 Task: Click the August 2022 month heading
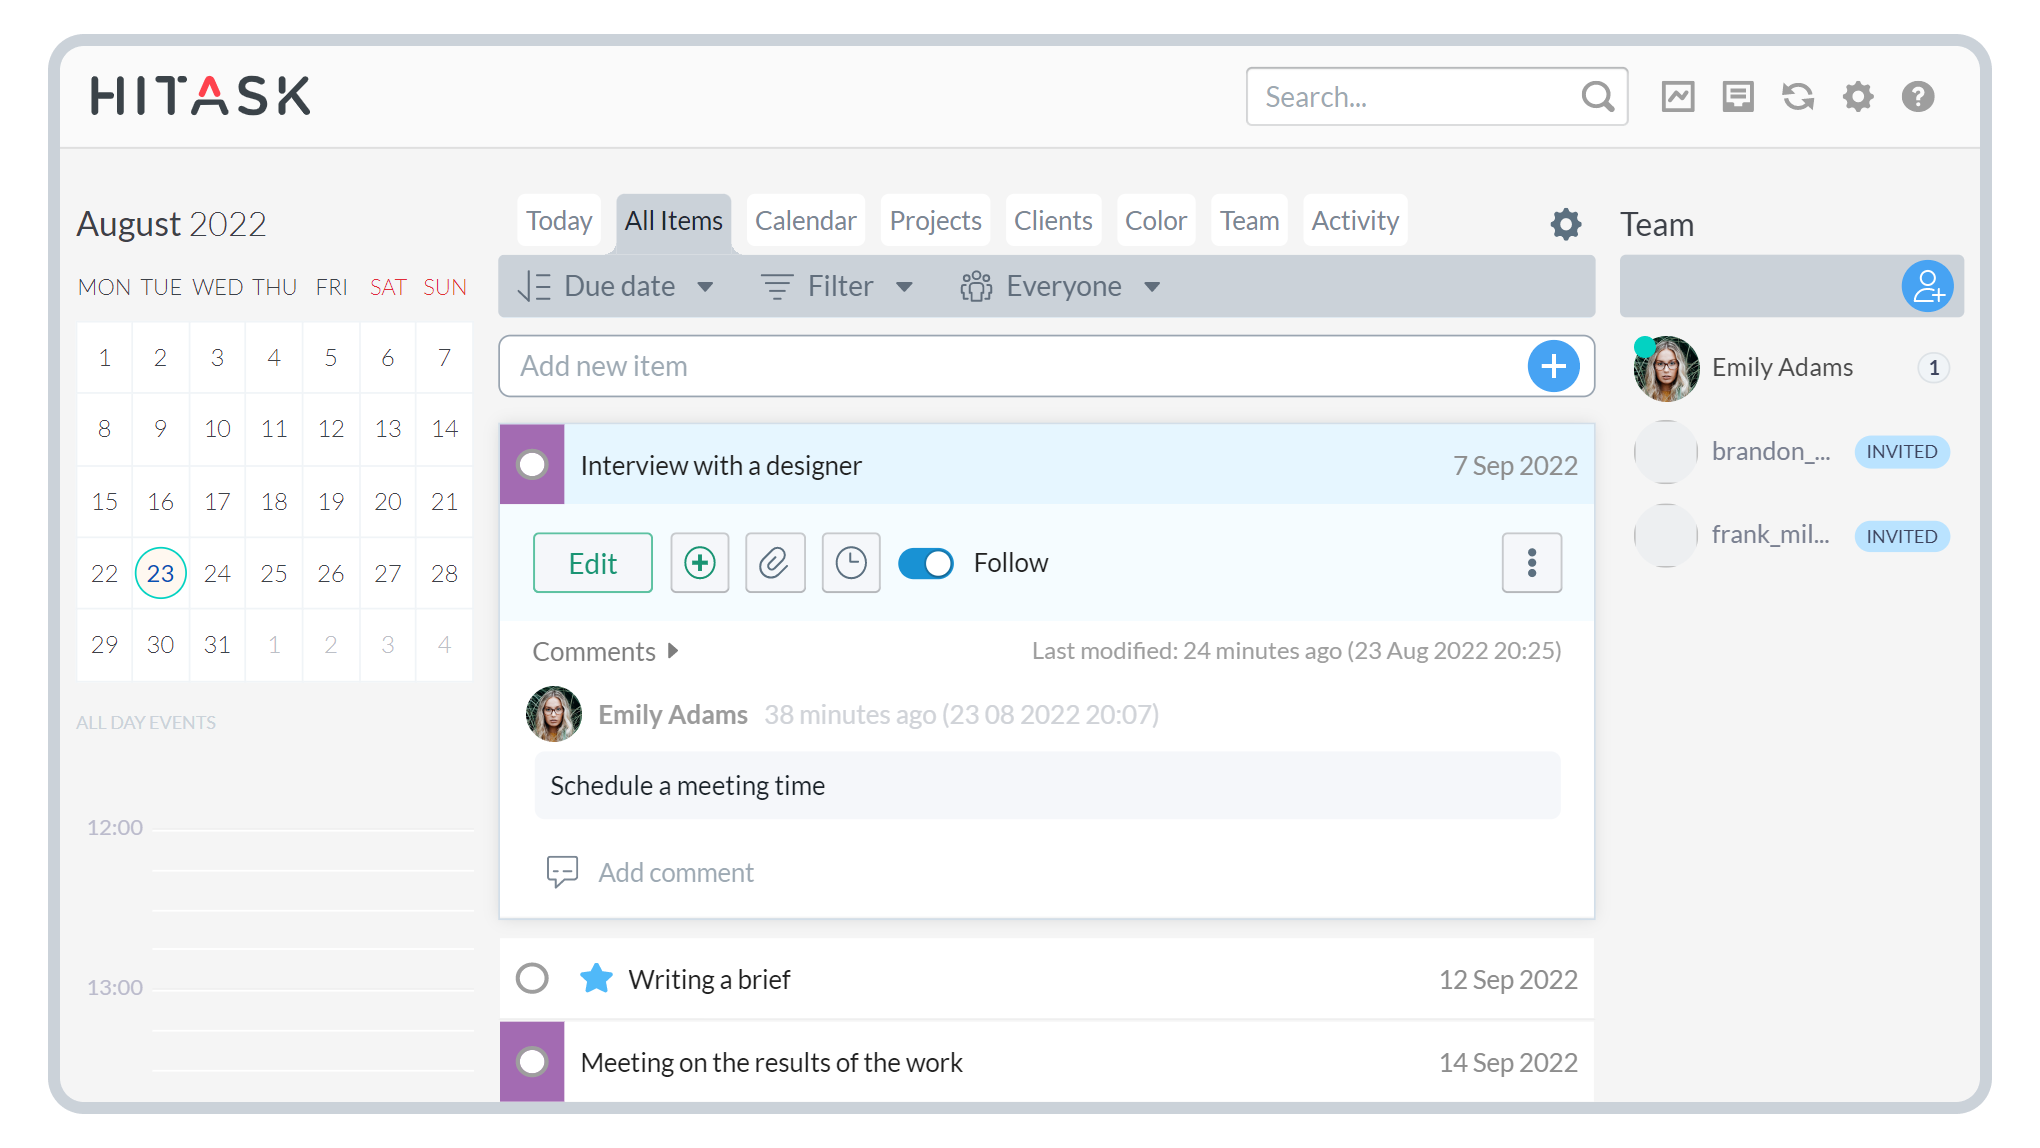[x=171, y=224]
